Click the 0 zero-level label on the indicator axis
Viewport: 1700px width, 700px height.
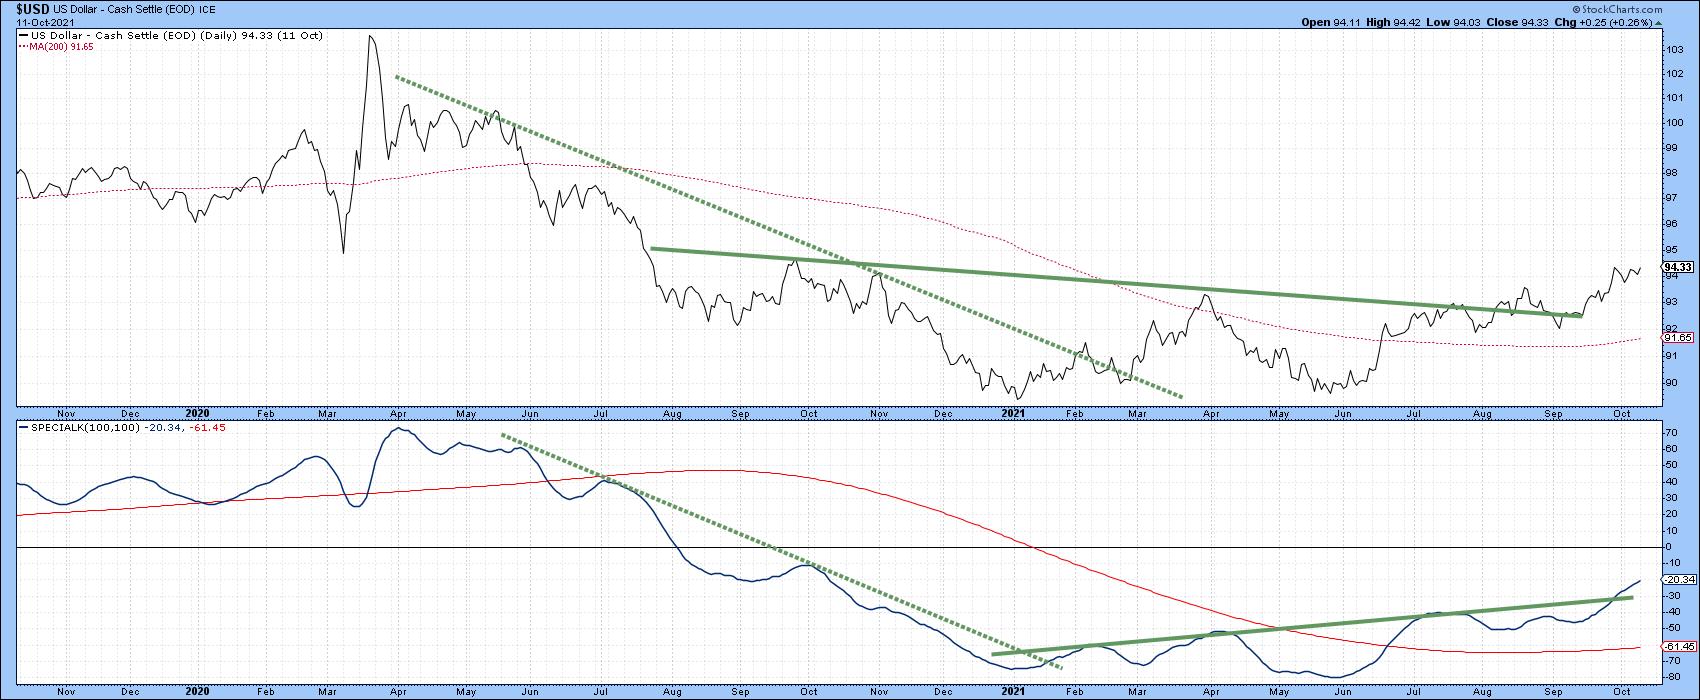[x=1667, y=547]
